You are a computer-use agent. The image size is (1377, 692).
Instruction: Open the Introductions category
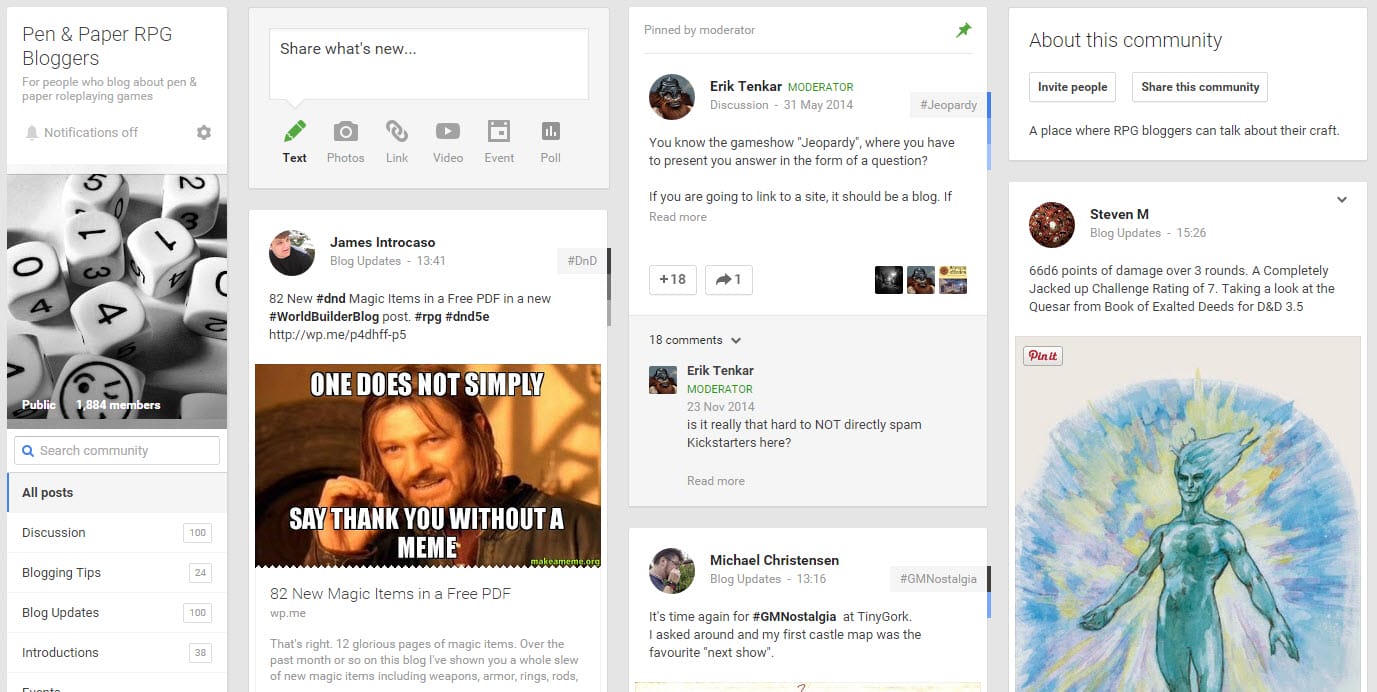tap(117, 653)
